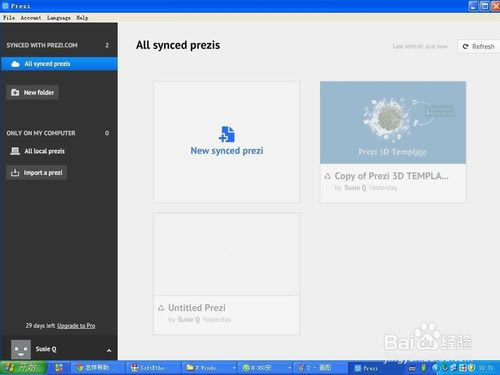Screen dimensions: 500x375
Task: Click the cloud icon beside All synced prezis
Action: pyautogui.click(x=15, y=64)
